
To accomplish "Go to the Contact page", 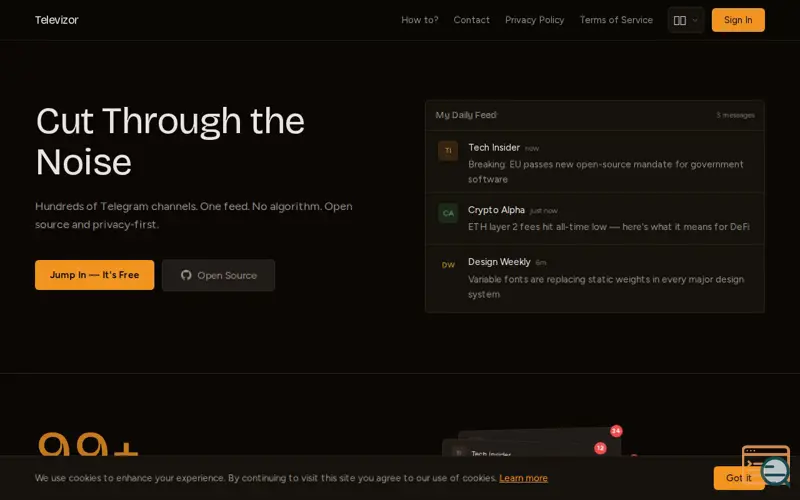I will 471,20.
